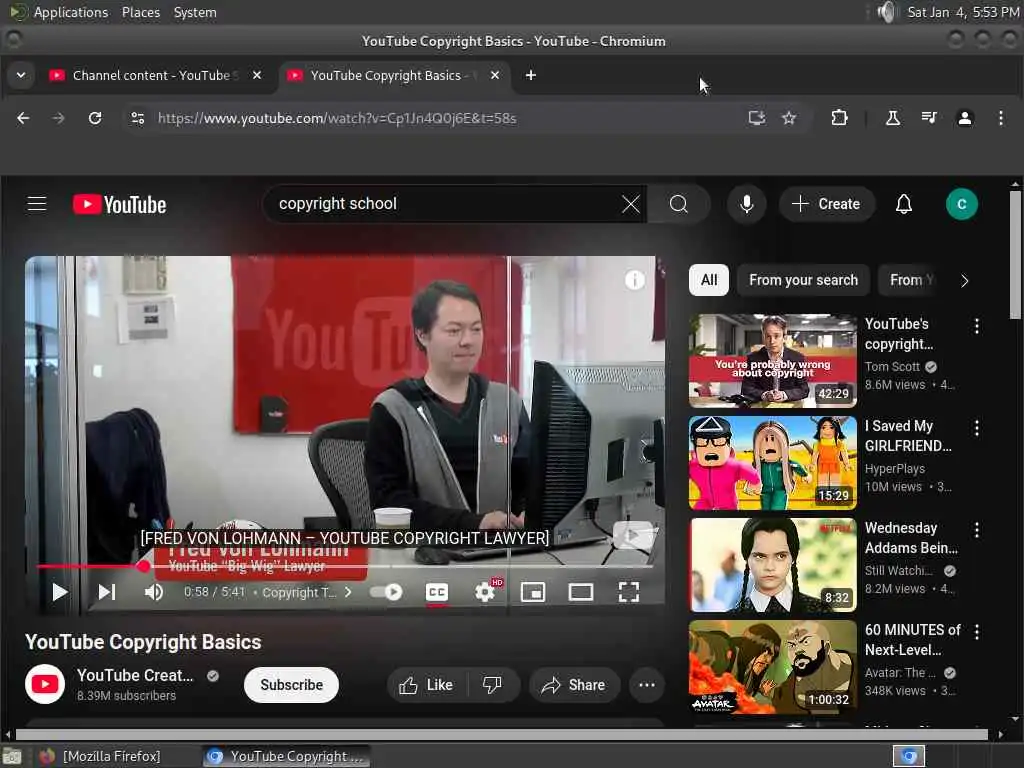Dislike the video
Image resolution: width=1024 pixels, height=768 pixels.
[x=492, y=685]
